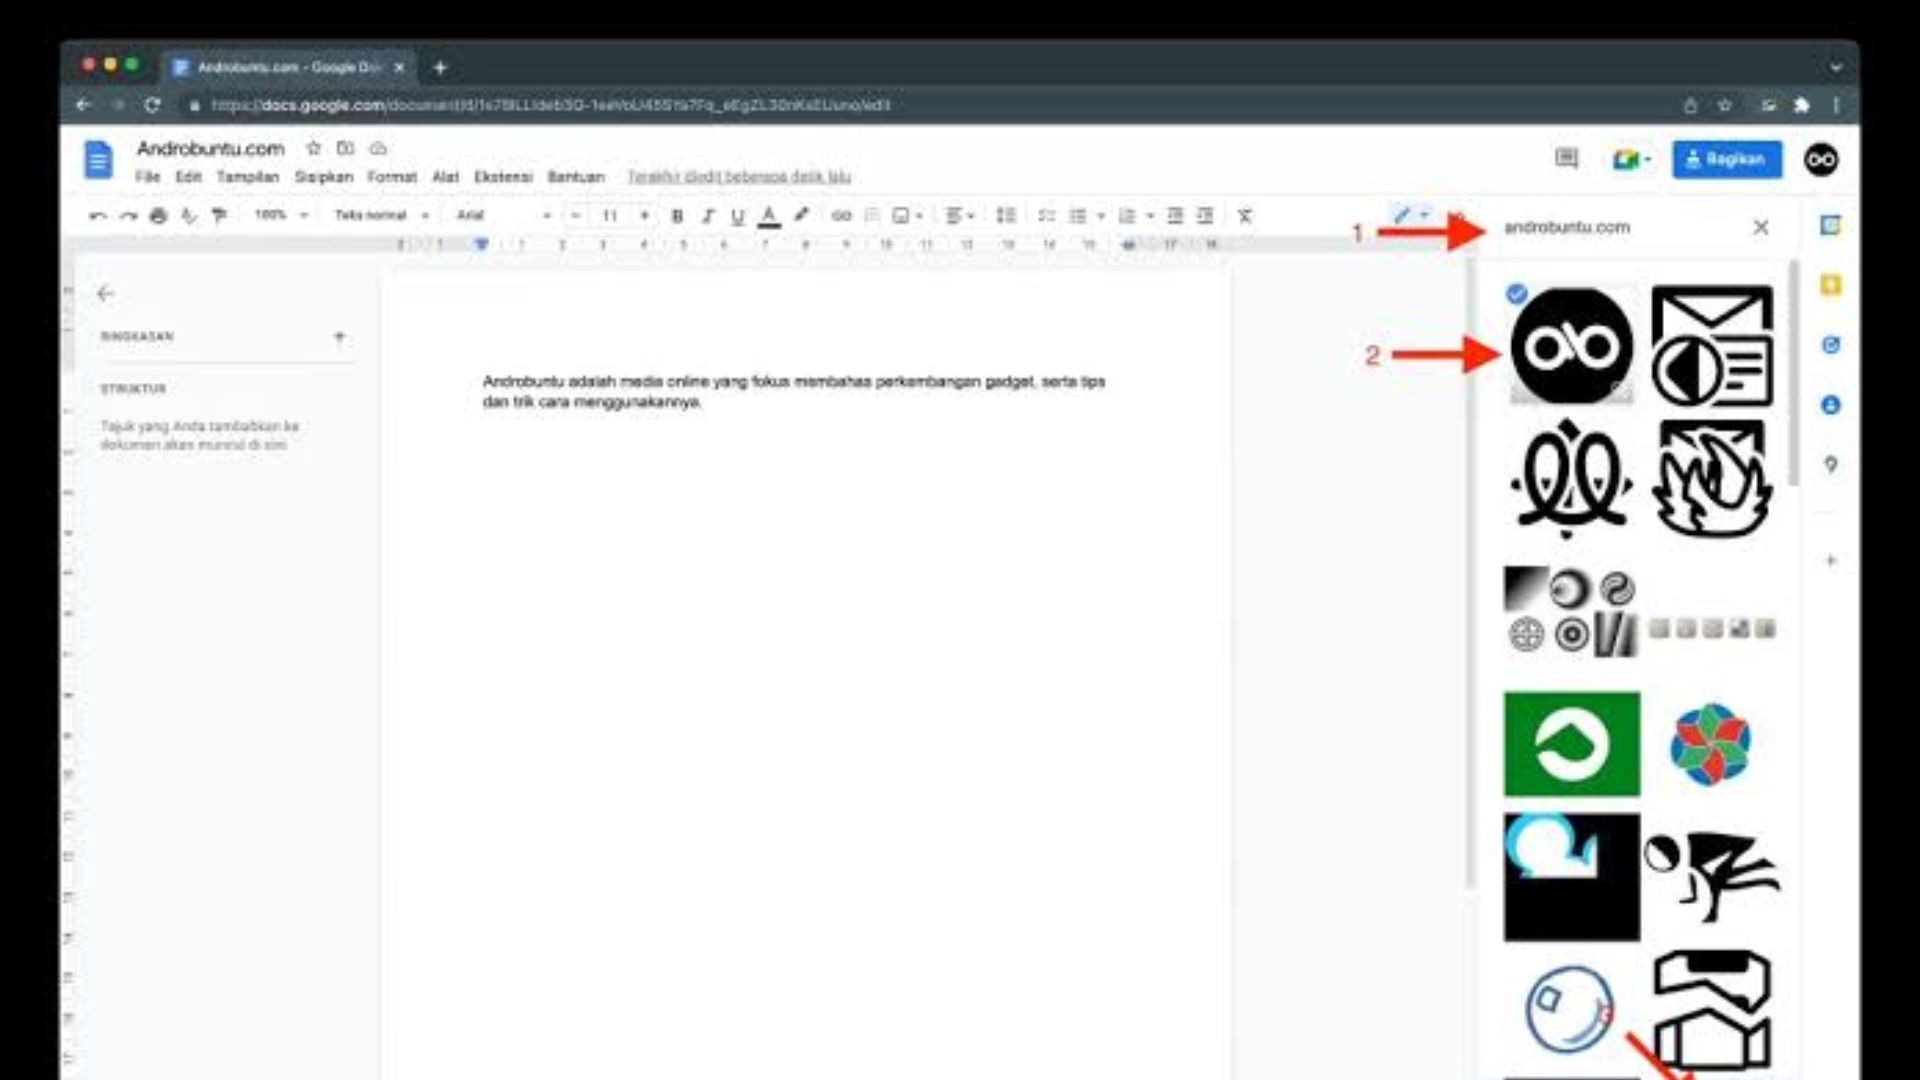The width and height of the screenshot is (1920, 1080).
Task: Increase the font size
Action: click(644, 216)
